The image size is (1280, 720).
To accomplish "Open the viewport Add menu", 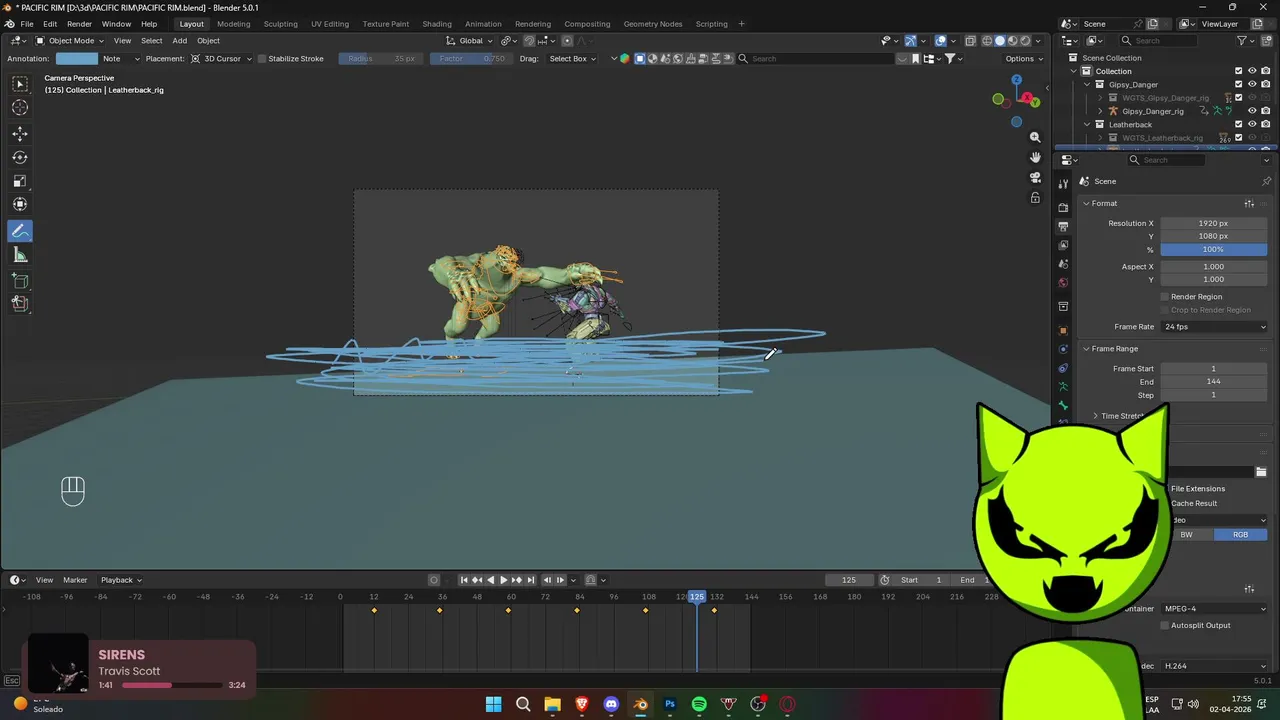I will [x=179, y=41].
